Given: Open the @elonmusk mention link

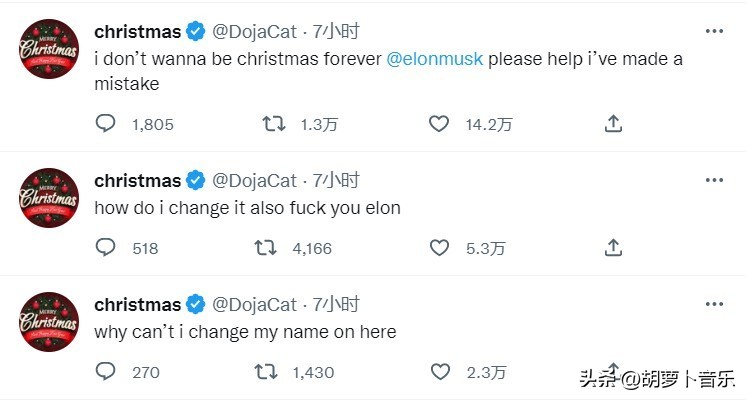Looking at the screenshot, I should click(x=434, y=59).
